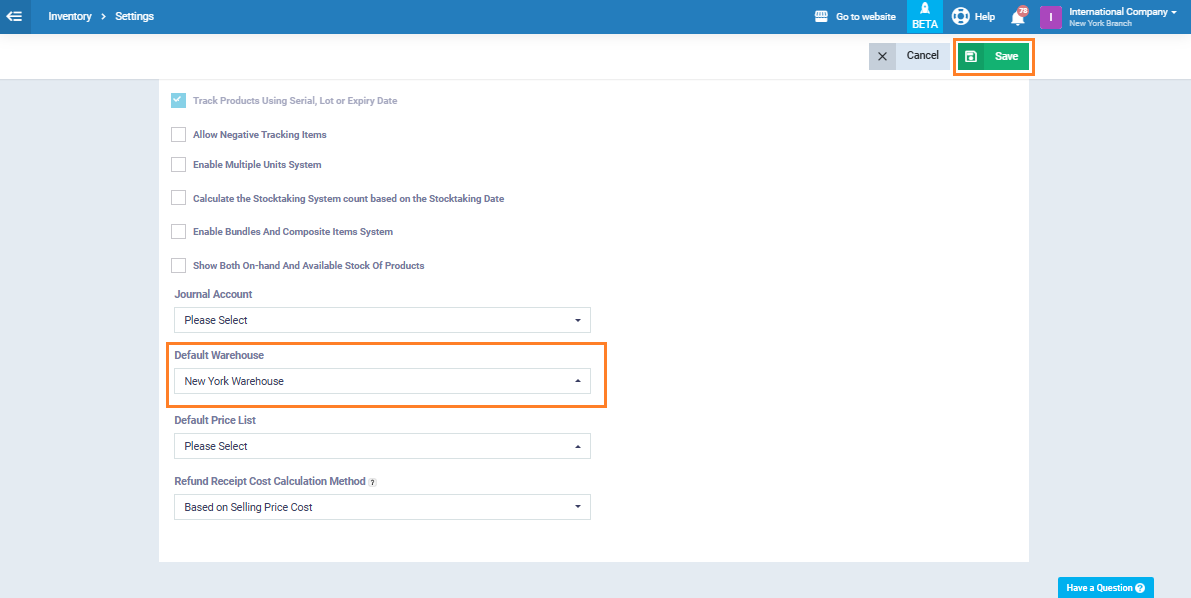Click the Have a Question button

(1105, 587)
